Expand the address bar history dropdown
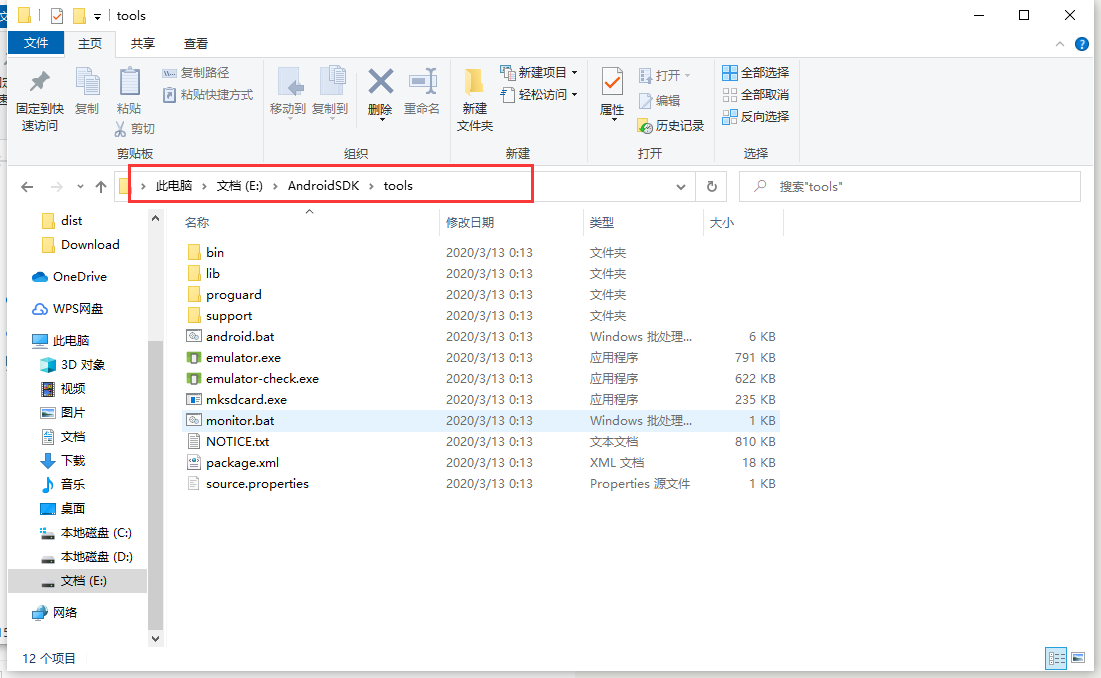 (681, 187)
